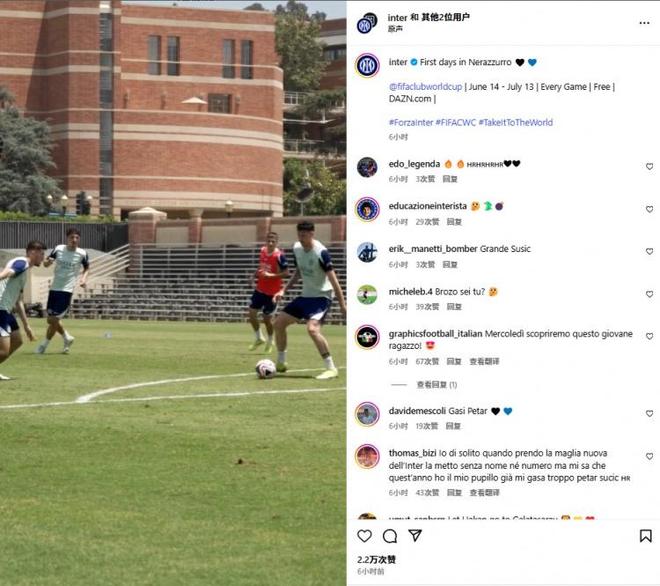Like the post with heart icon
This screenshot has width=660, height=586.
click(x=365, y=536)
